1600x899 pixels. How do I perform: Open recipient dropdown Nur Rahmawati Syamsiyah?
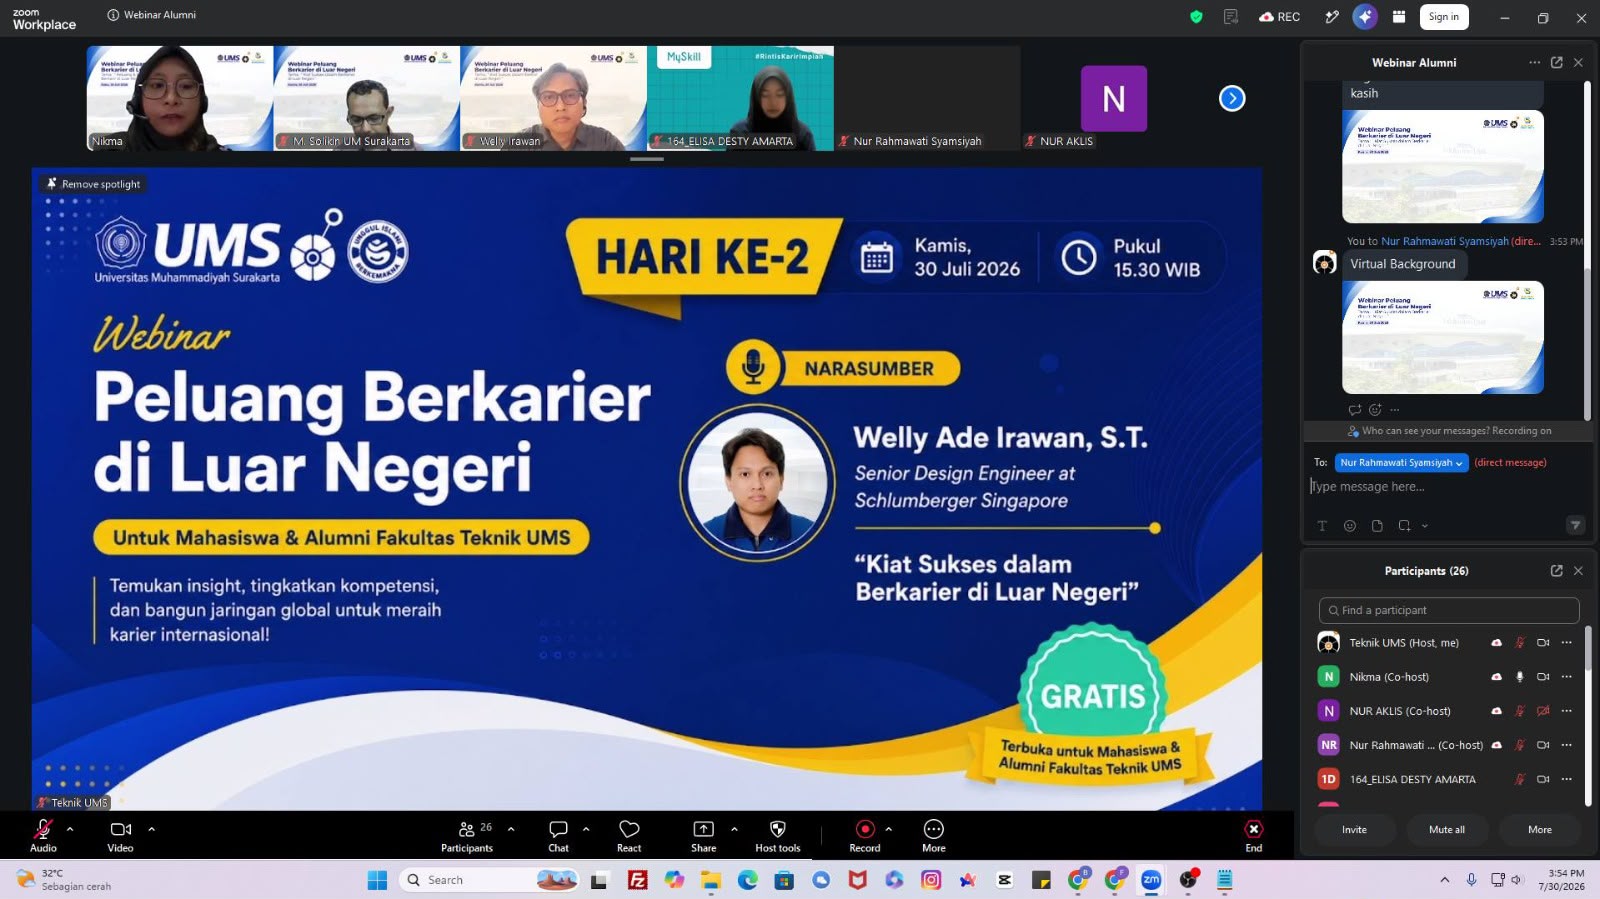pyautogui.click(x=1401, y=463)
